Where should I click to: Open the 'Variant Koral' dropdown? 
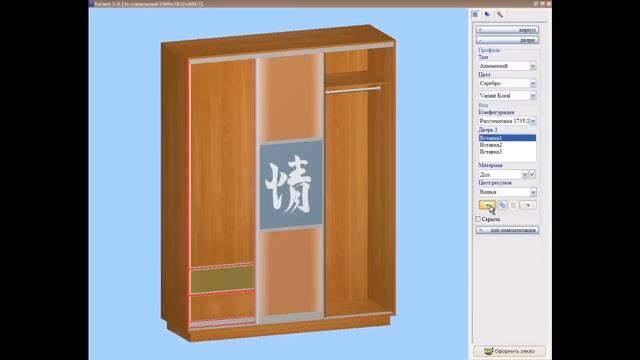[533, 96]
